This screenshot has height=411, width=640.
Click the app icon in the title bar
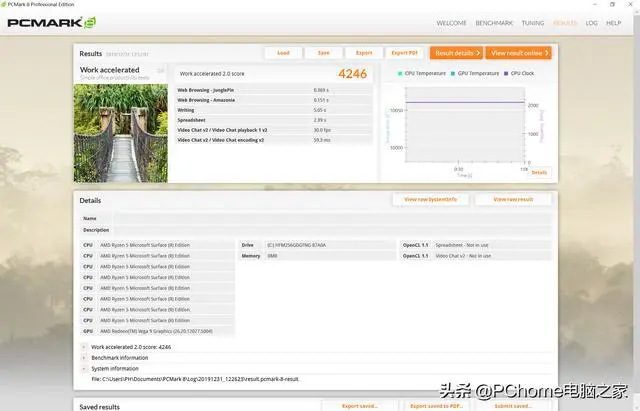pyautogui.click(x=5, y=4)
